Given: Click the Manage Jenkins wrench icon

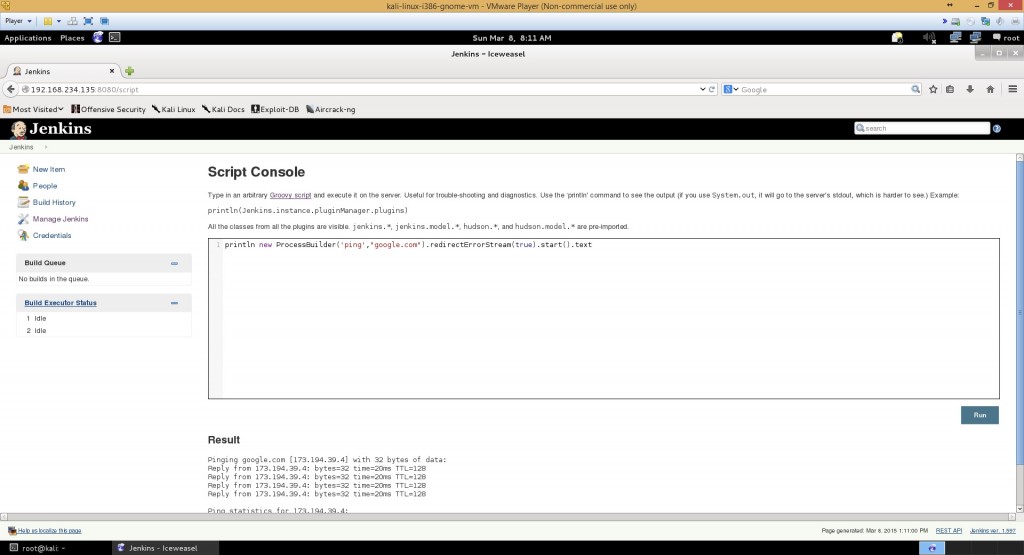Looking at the screenshot, I should (24, 219).
